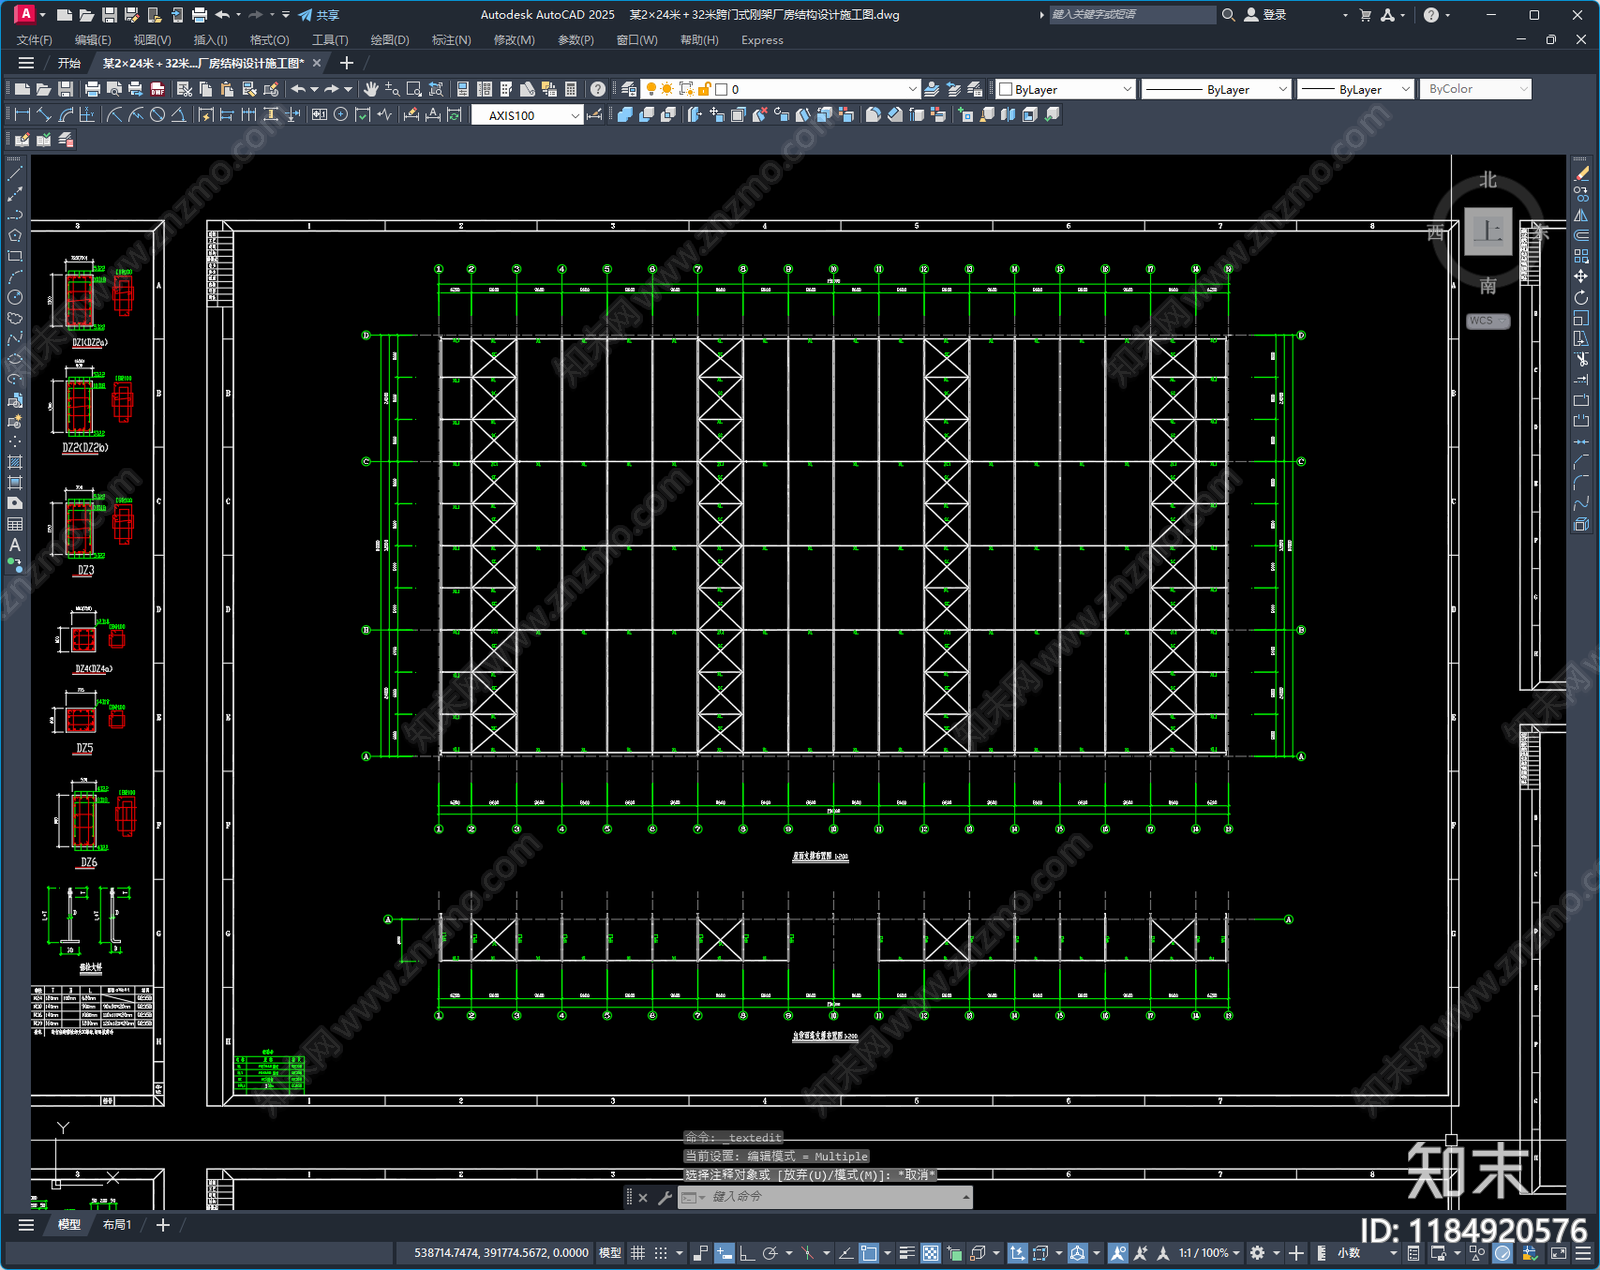Screen dimensions: 1600x1270
Task: Open the layer dropdown showing 0
Action: point(780,89)
